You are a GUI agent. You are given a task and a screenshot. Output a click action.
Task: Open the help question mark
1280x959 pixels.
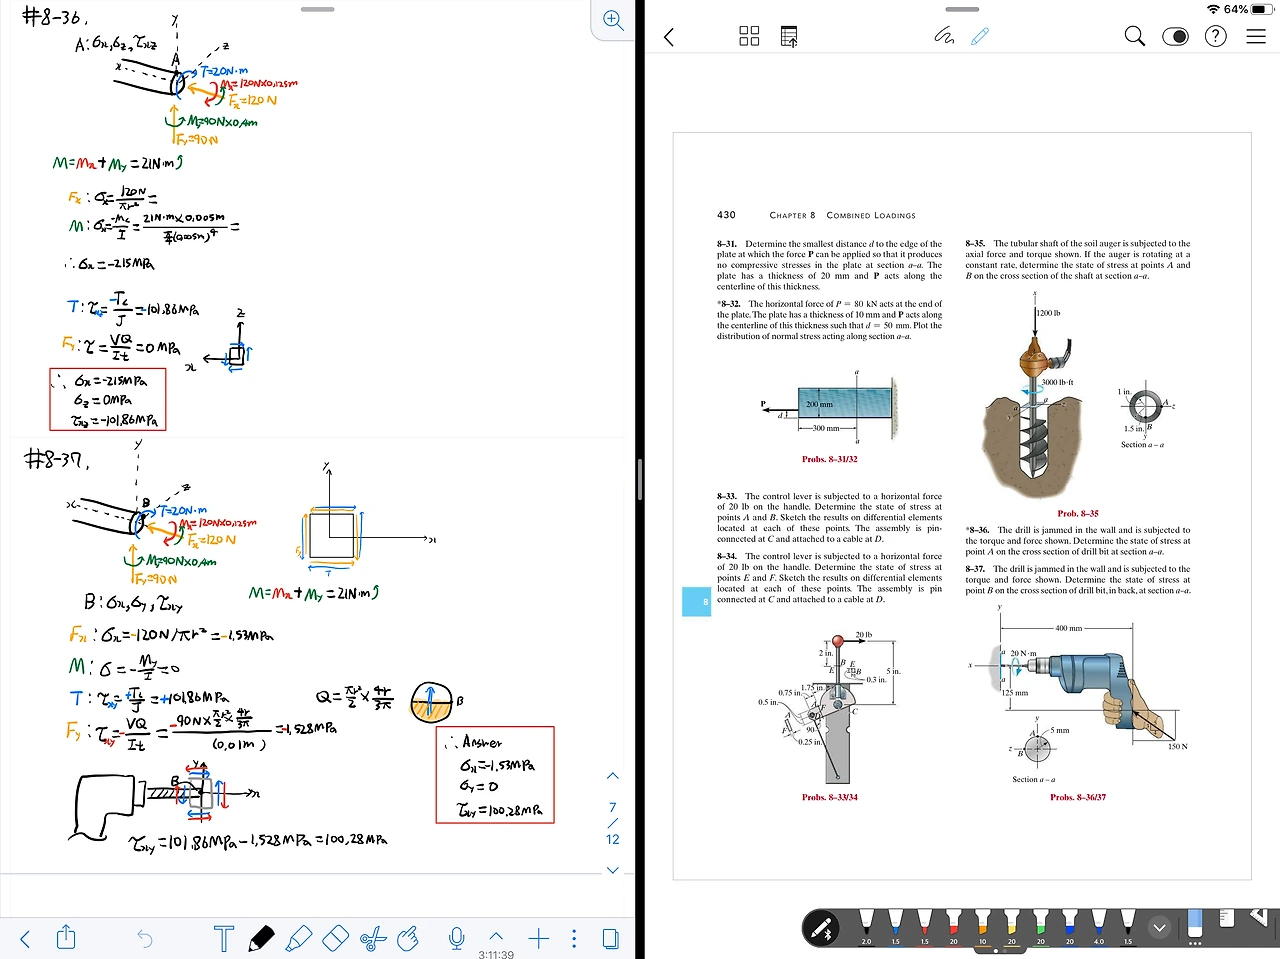click(x=1216, y=37)
